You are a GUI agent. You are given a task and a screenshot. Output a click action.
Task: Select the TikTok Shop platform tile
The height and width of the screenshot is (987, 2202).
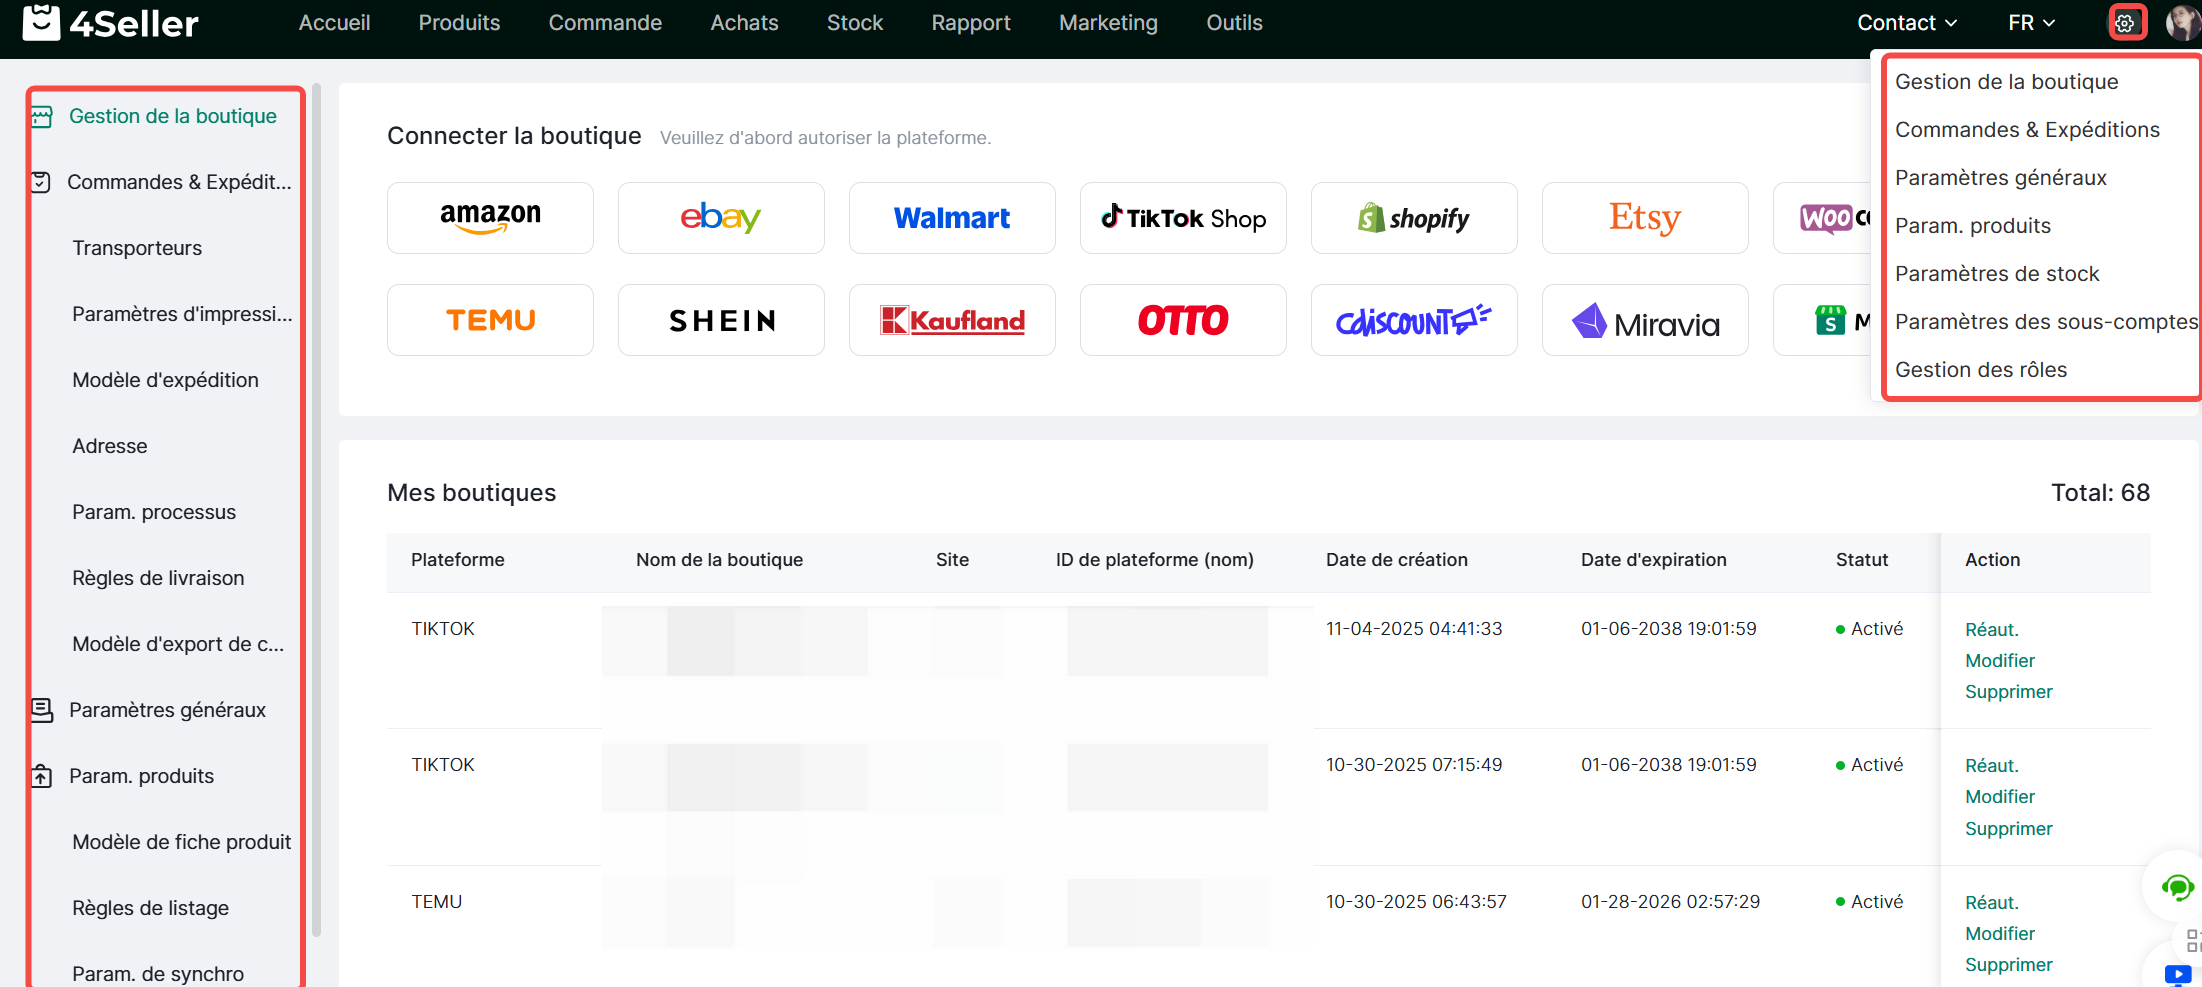(x=1183, y=218)
